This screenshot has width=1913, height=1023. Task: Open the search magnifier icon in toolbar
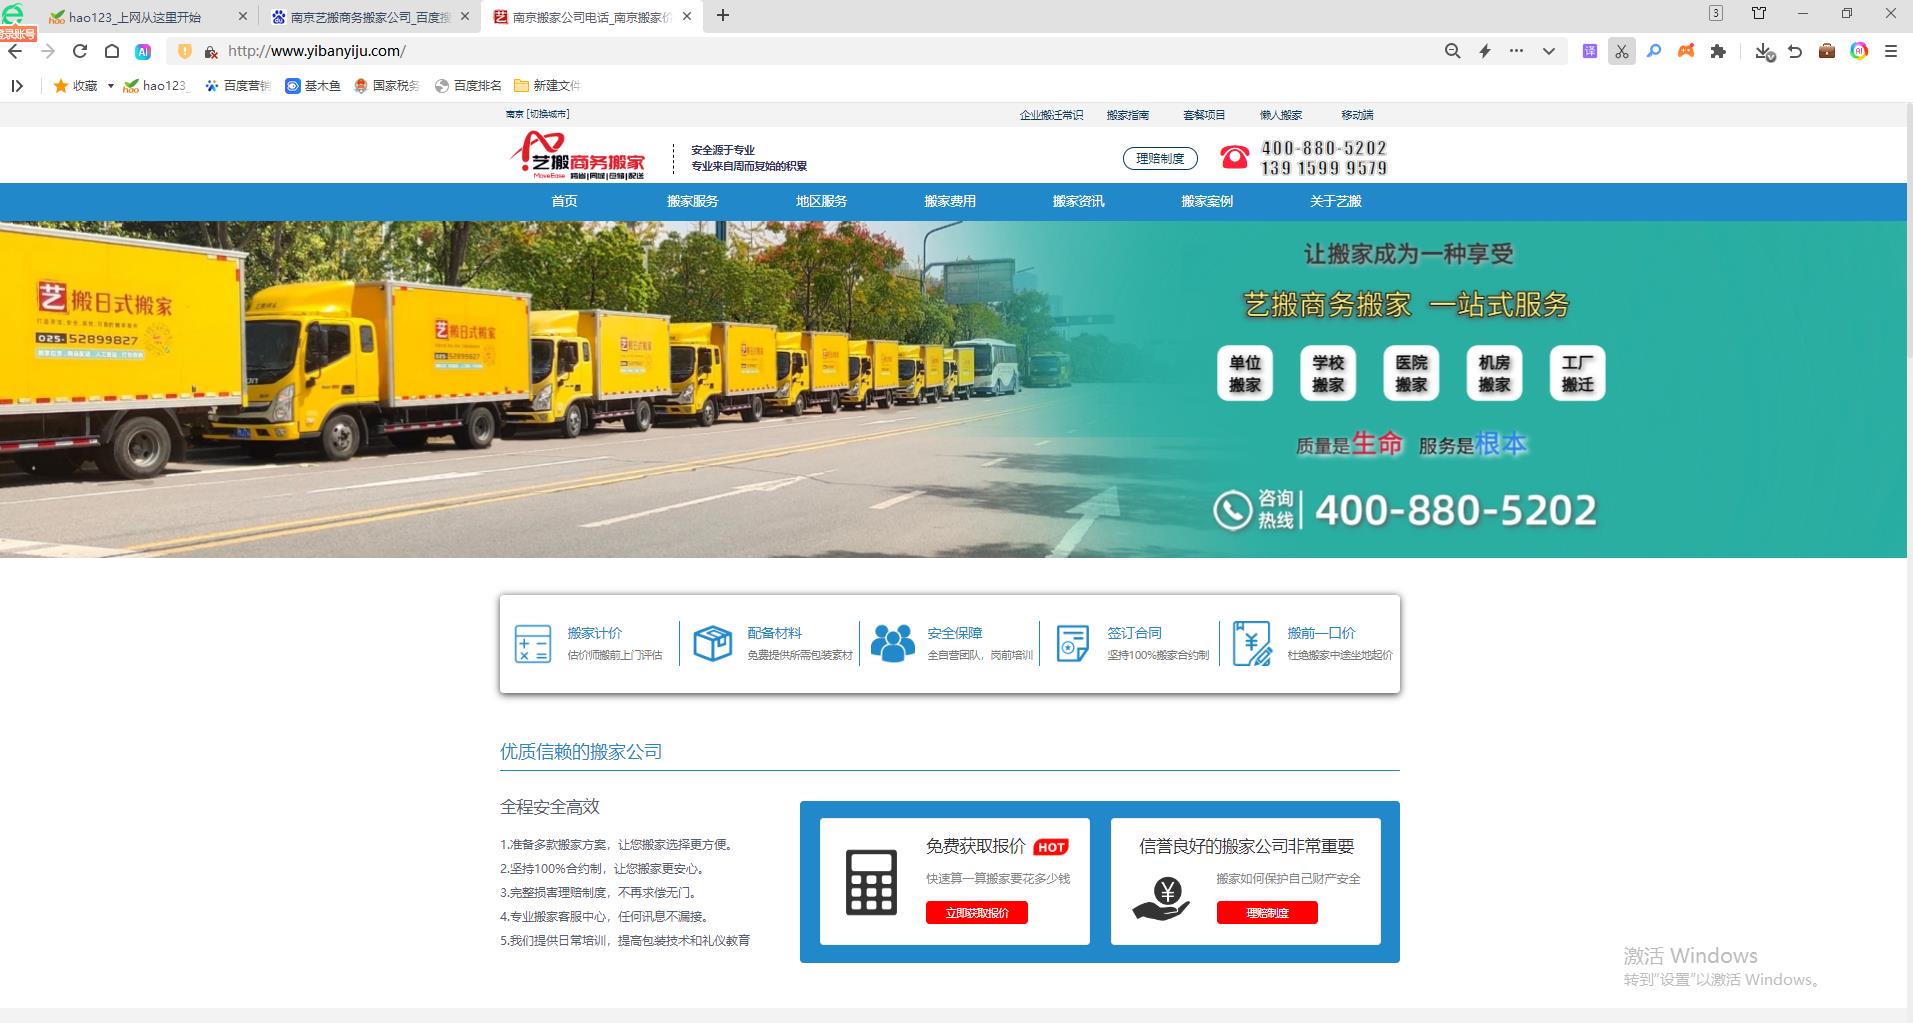click(1654, 51)
